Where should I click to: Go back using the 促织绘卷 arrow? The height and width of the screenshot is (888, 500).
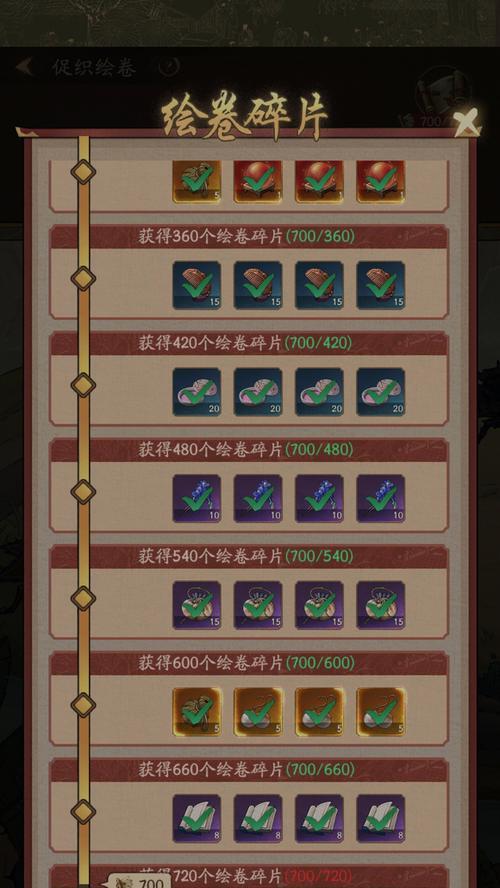25,67
